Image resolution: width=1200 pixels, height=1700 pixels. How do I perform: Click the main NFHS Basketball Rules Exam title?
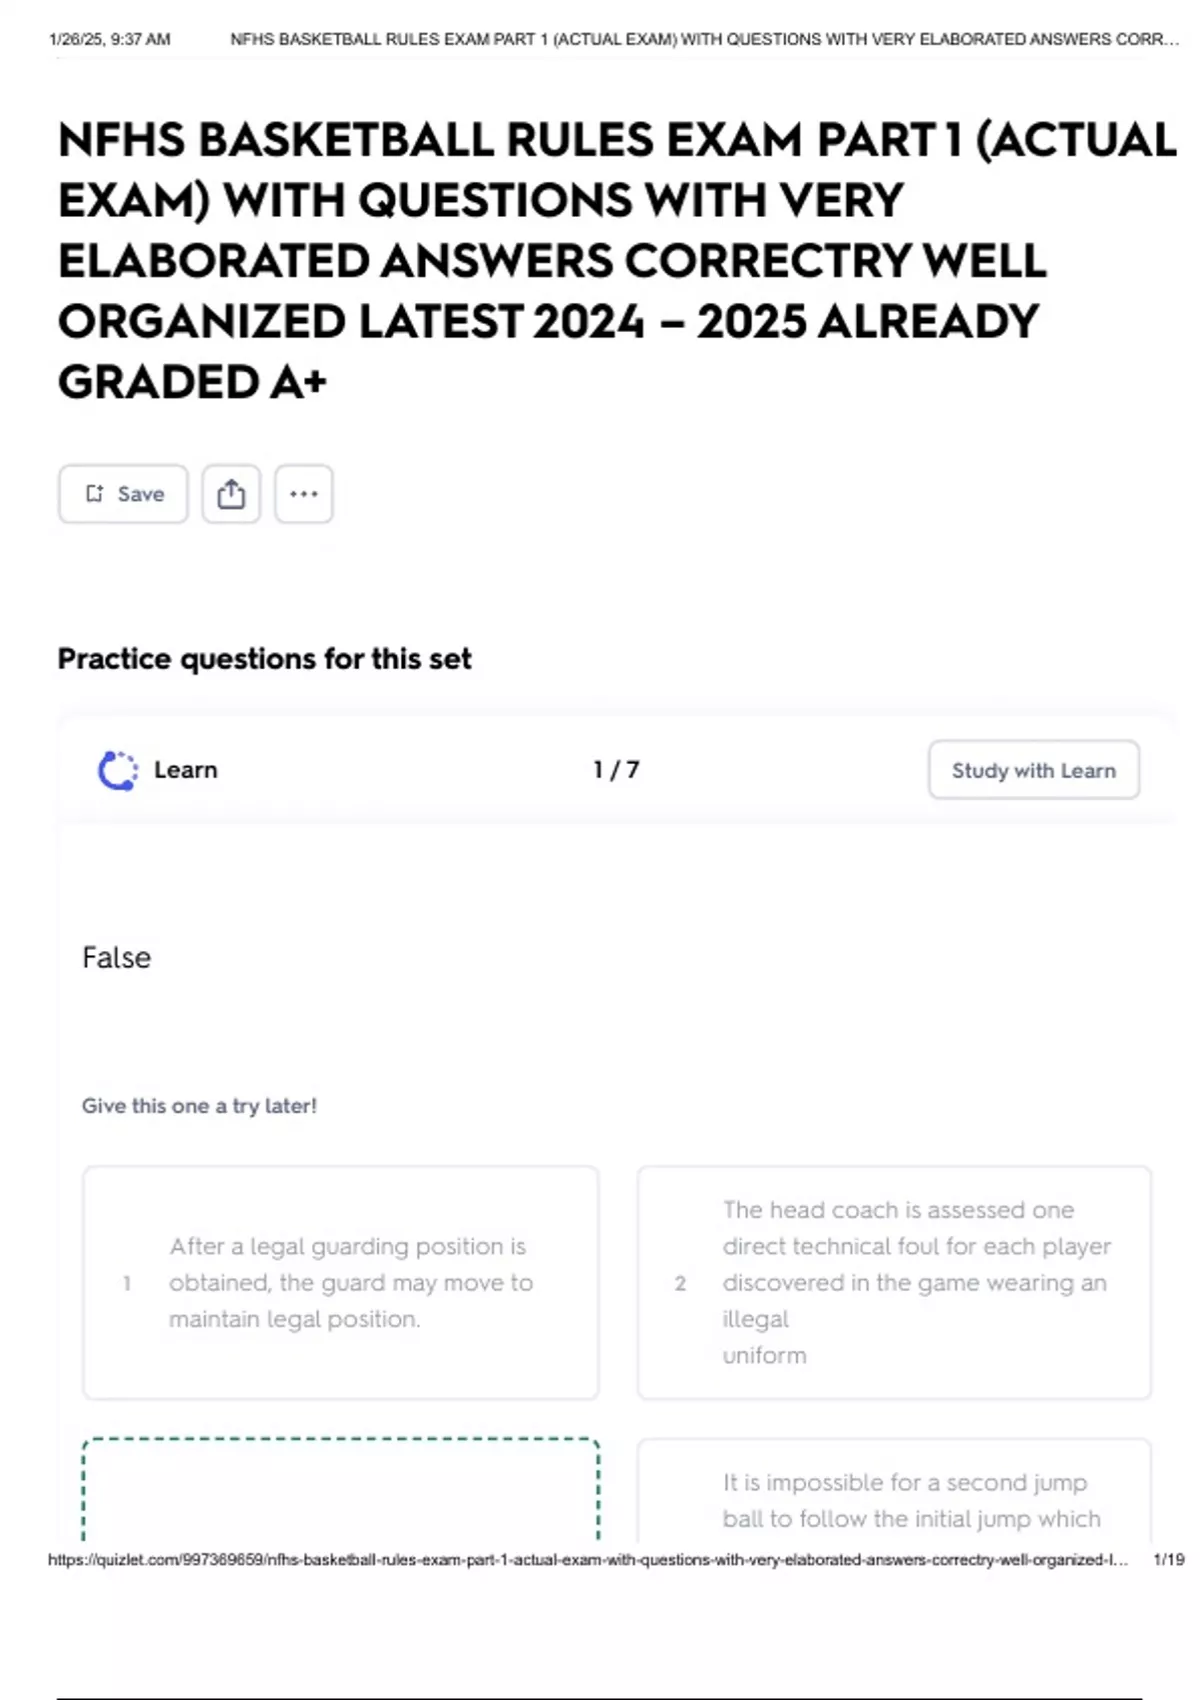point(600,260)
